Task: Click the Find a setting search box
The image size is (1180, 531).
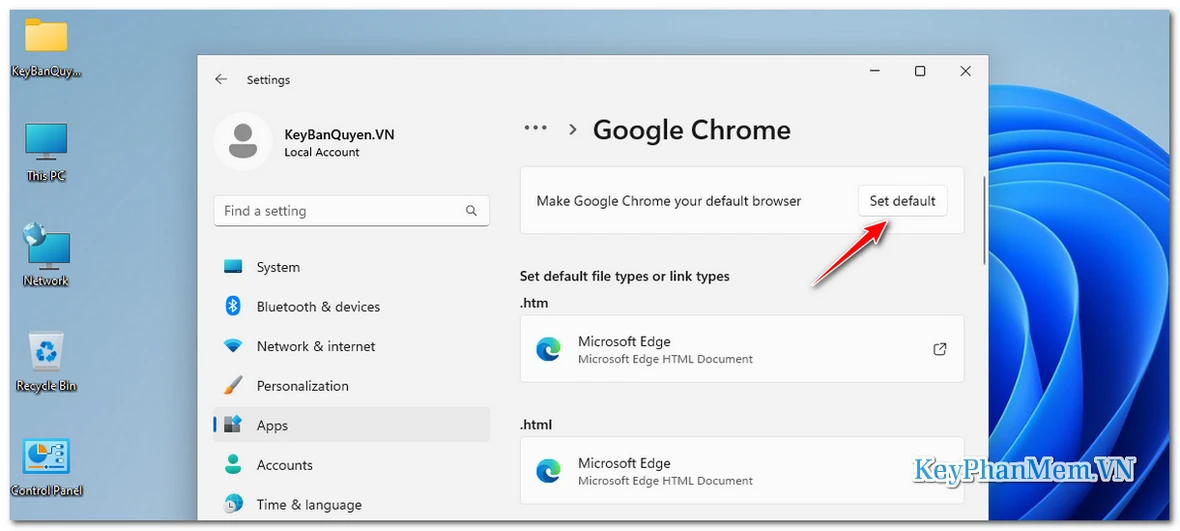Action: [x=351, y=211]
